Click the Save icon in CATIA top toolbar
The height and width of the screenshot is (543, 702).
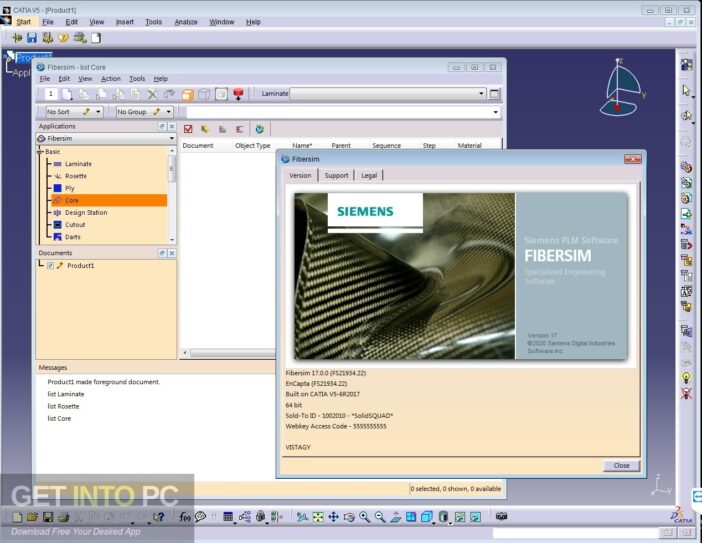pyautogui.click(x=31, y=38)
